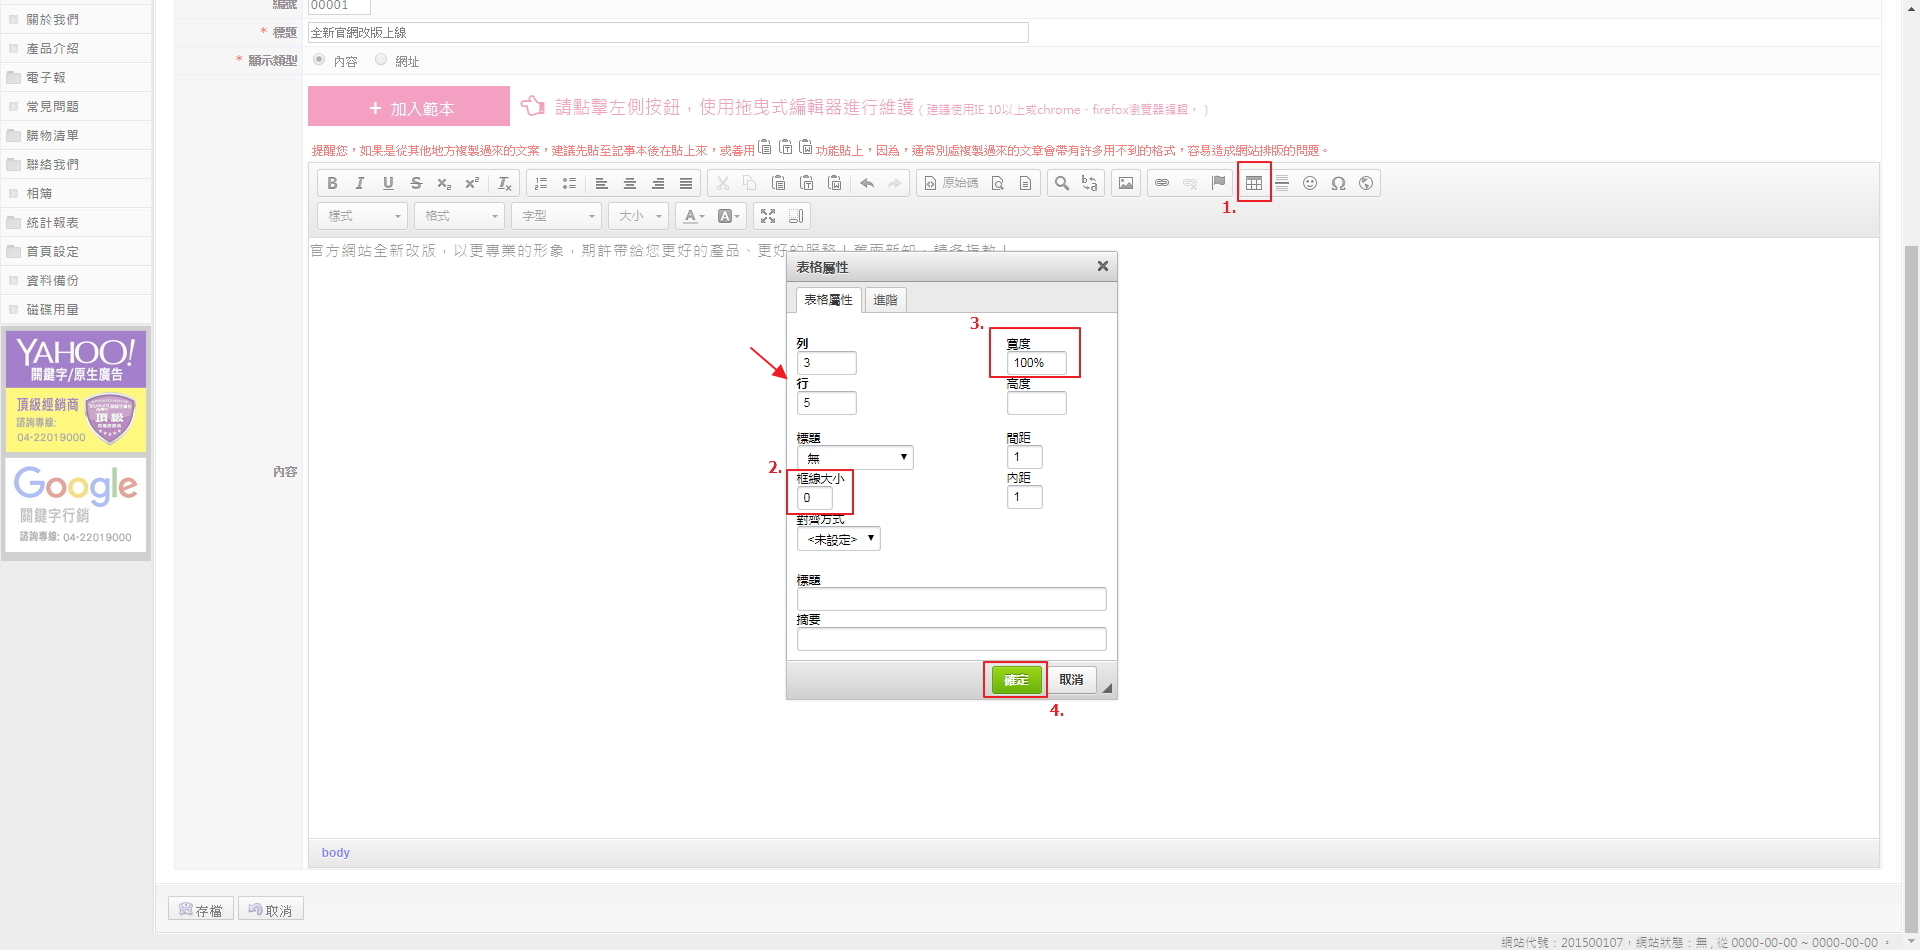Open the insert smiley icon

[1310, 183]
